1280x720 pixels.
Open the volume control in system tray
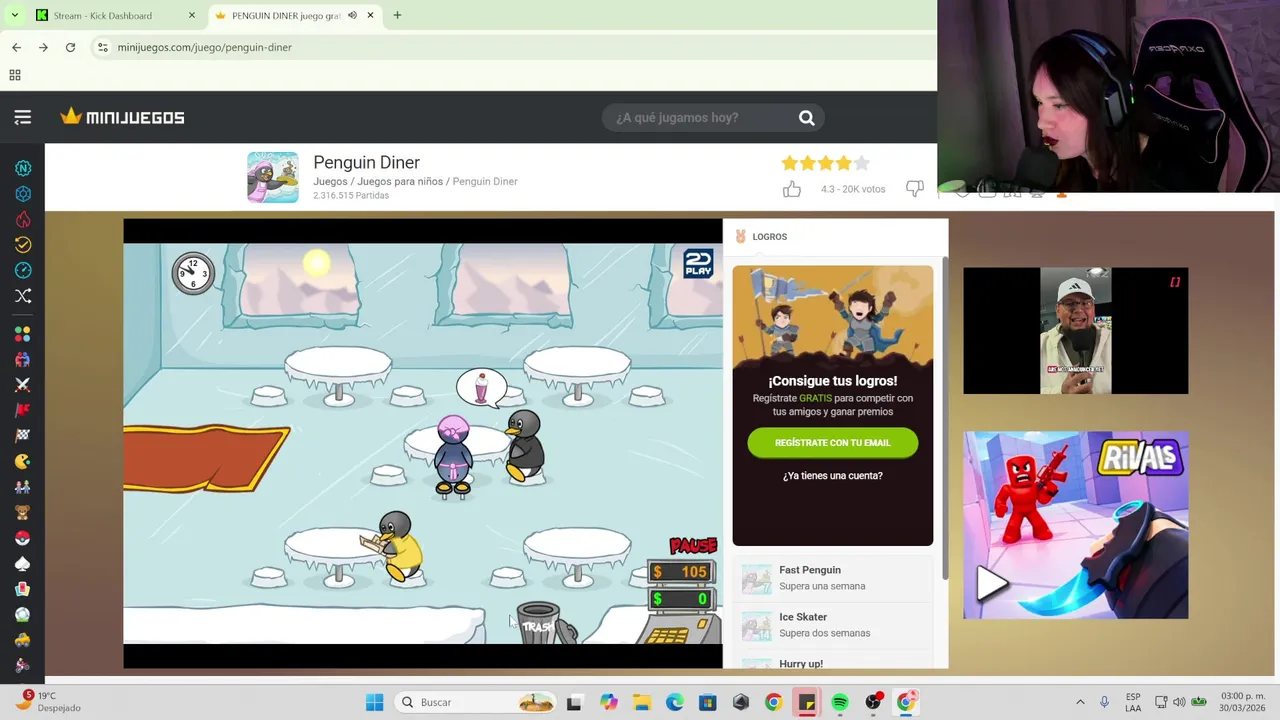tap(1179, 702)
